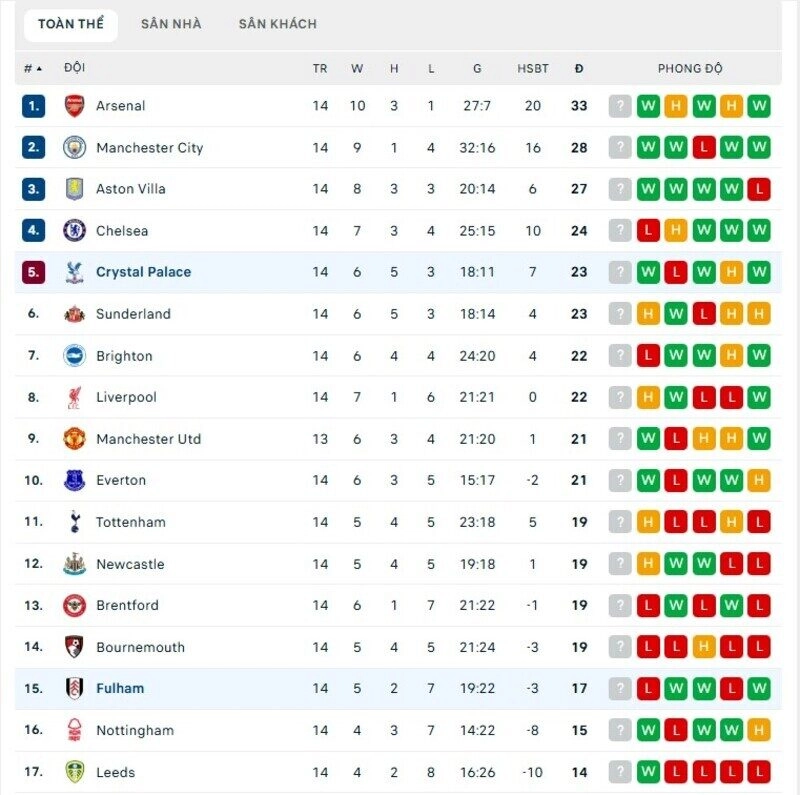The height and width of the screenshot is (795, 800).
Task: Switch to the SÂN KHÁCH tab
Action: (277, 23)
